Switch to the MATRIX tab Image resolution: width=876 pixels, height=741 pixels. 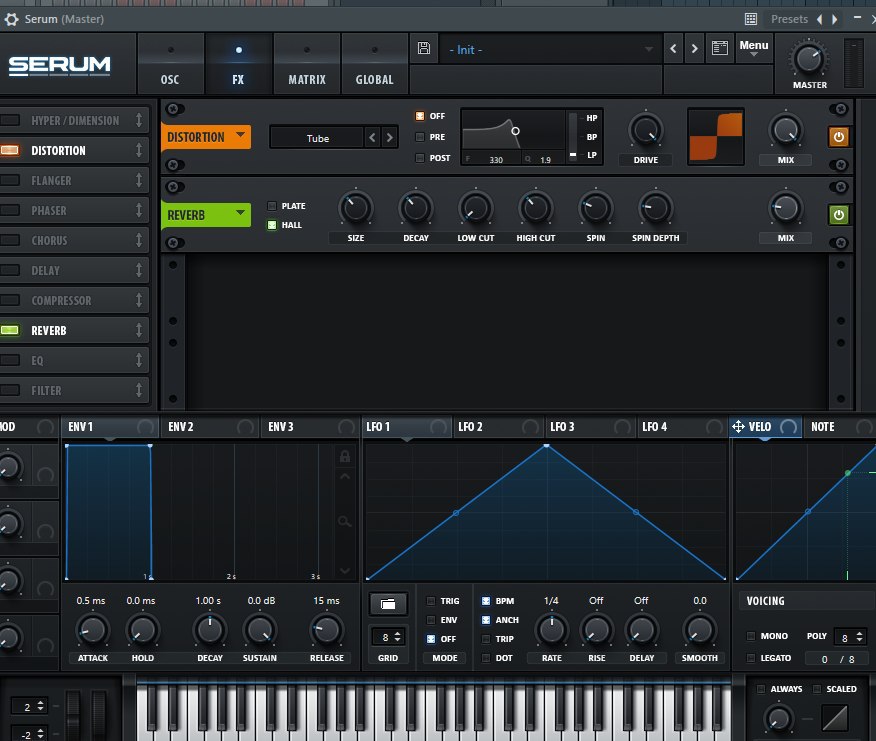coord(307,64)
